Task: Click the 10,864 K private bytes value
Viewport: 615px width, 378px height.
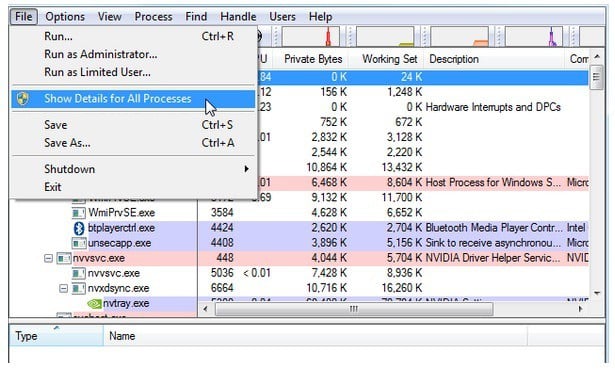Action: tap(326, 167)
